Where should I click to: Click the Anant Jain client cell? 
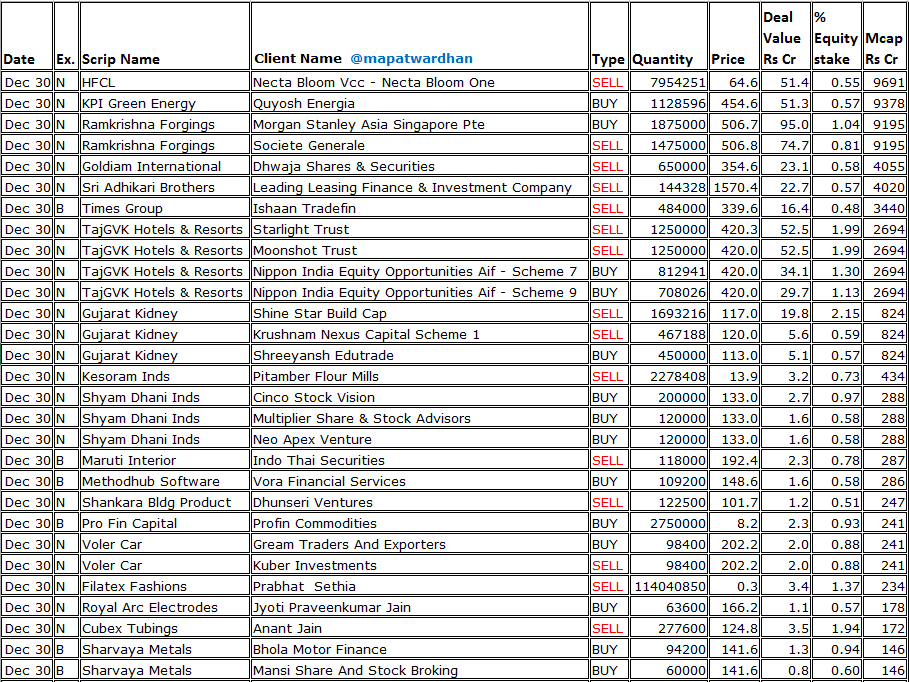pyautogui.click(x=420, y=628)
